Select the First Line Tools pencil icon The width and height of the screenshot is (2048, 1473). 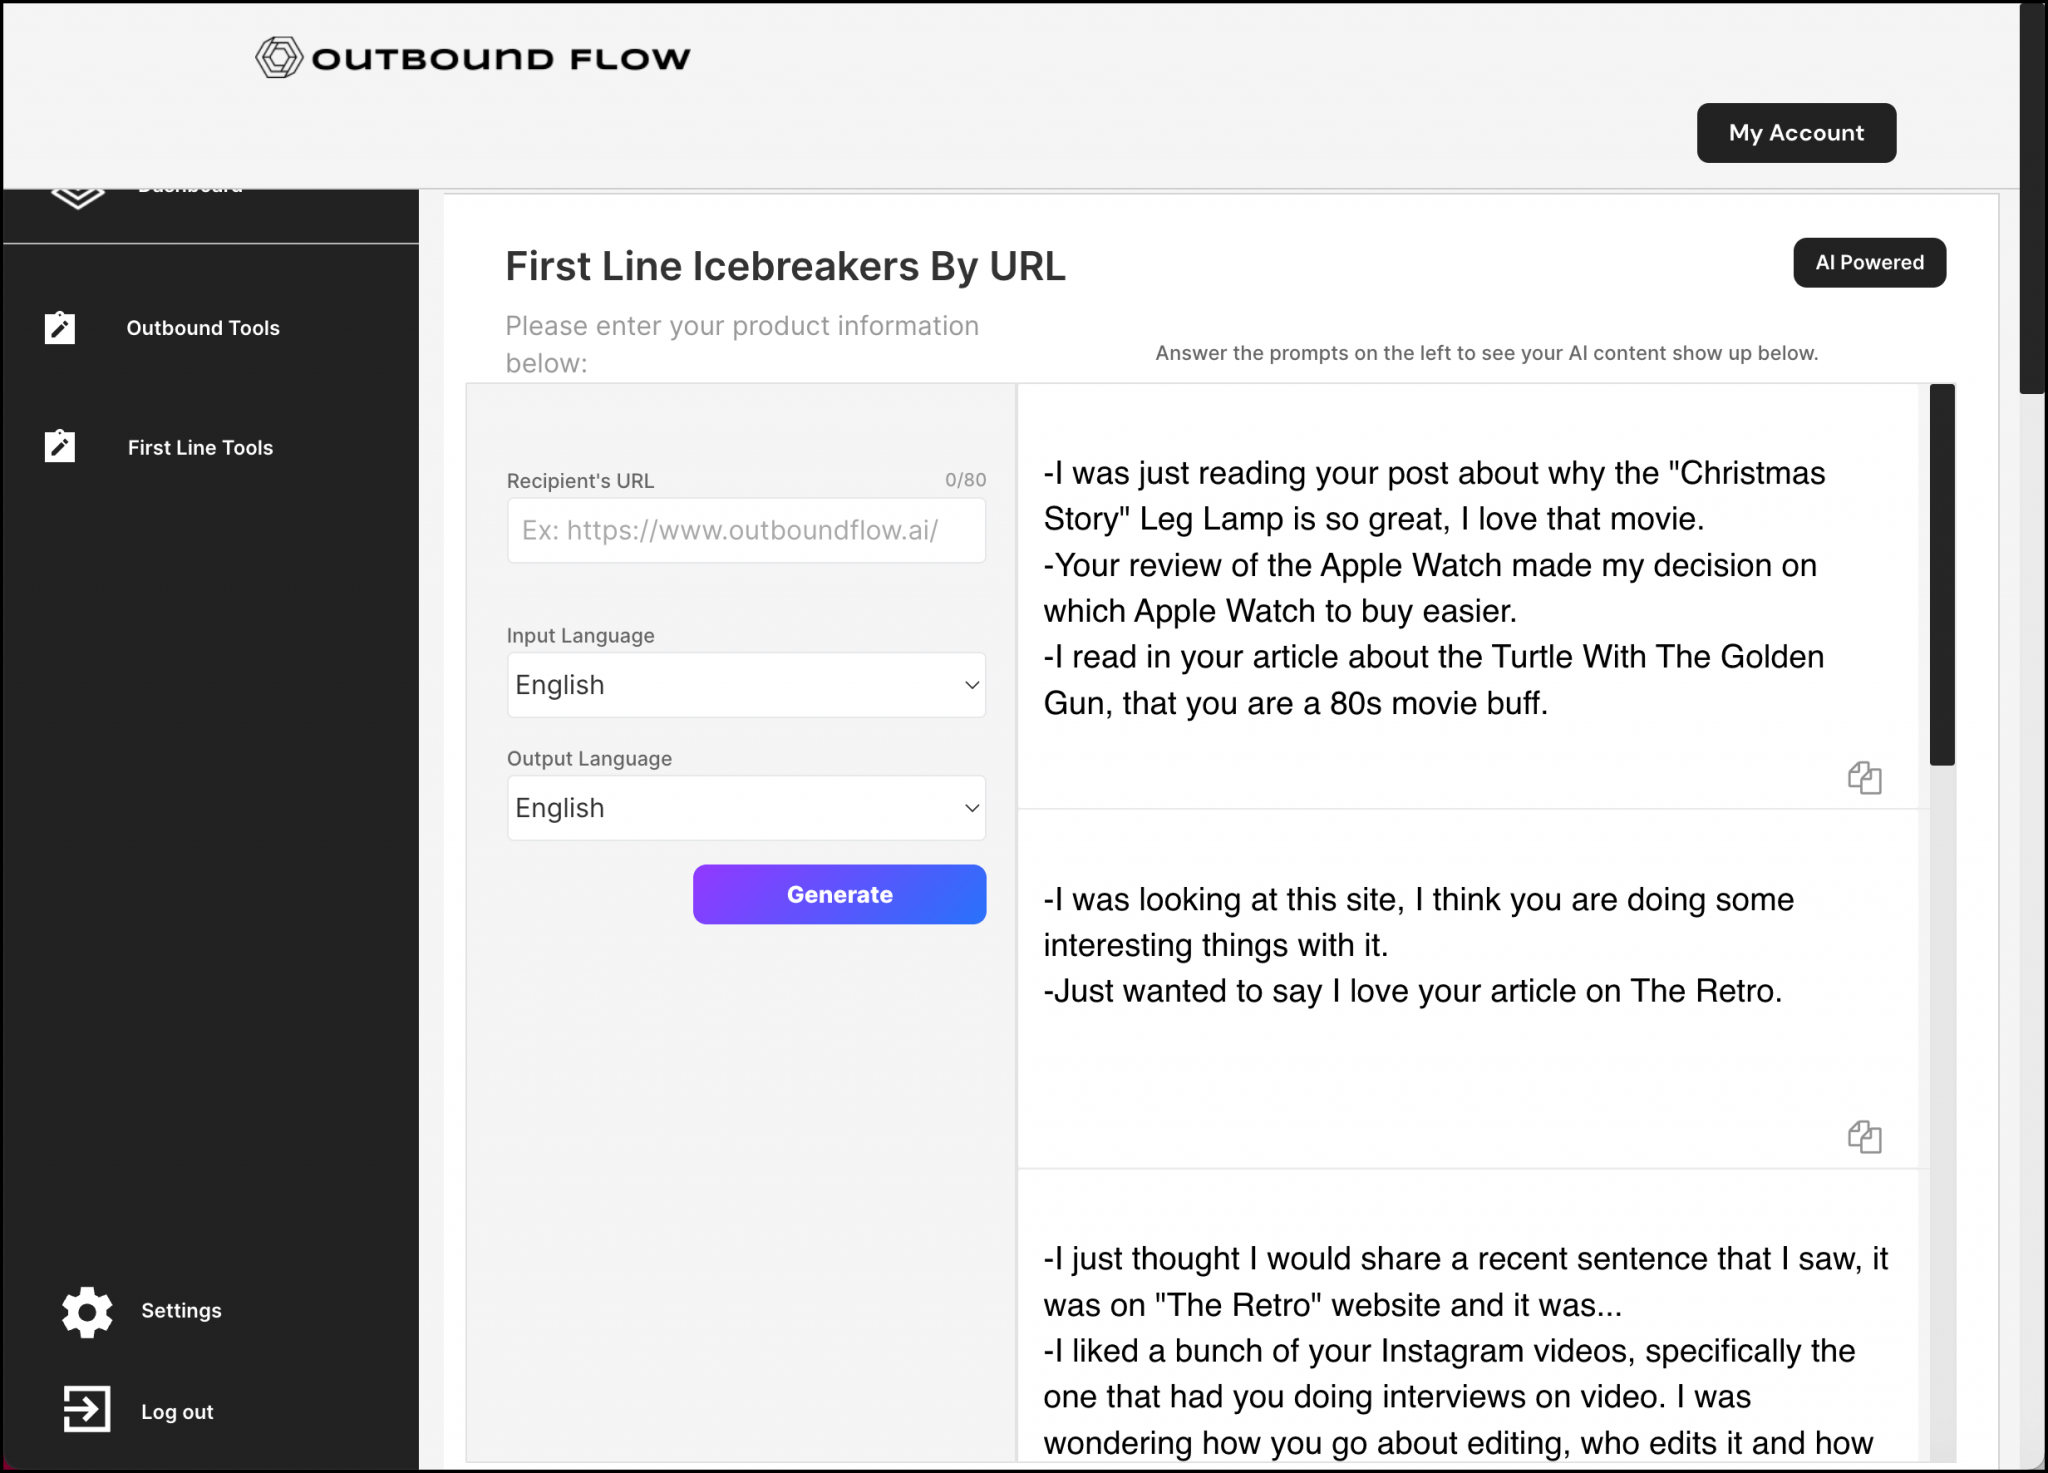(60, 446)
